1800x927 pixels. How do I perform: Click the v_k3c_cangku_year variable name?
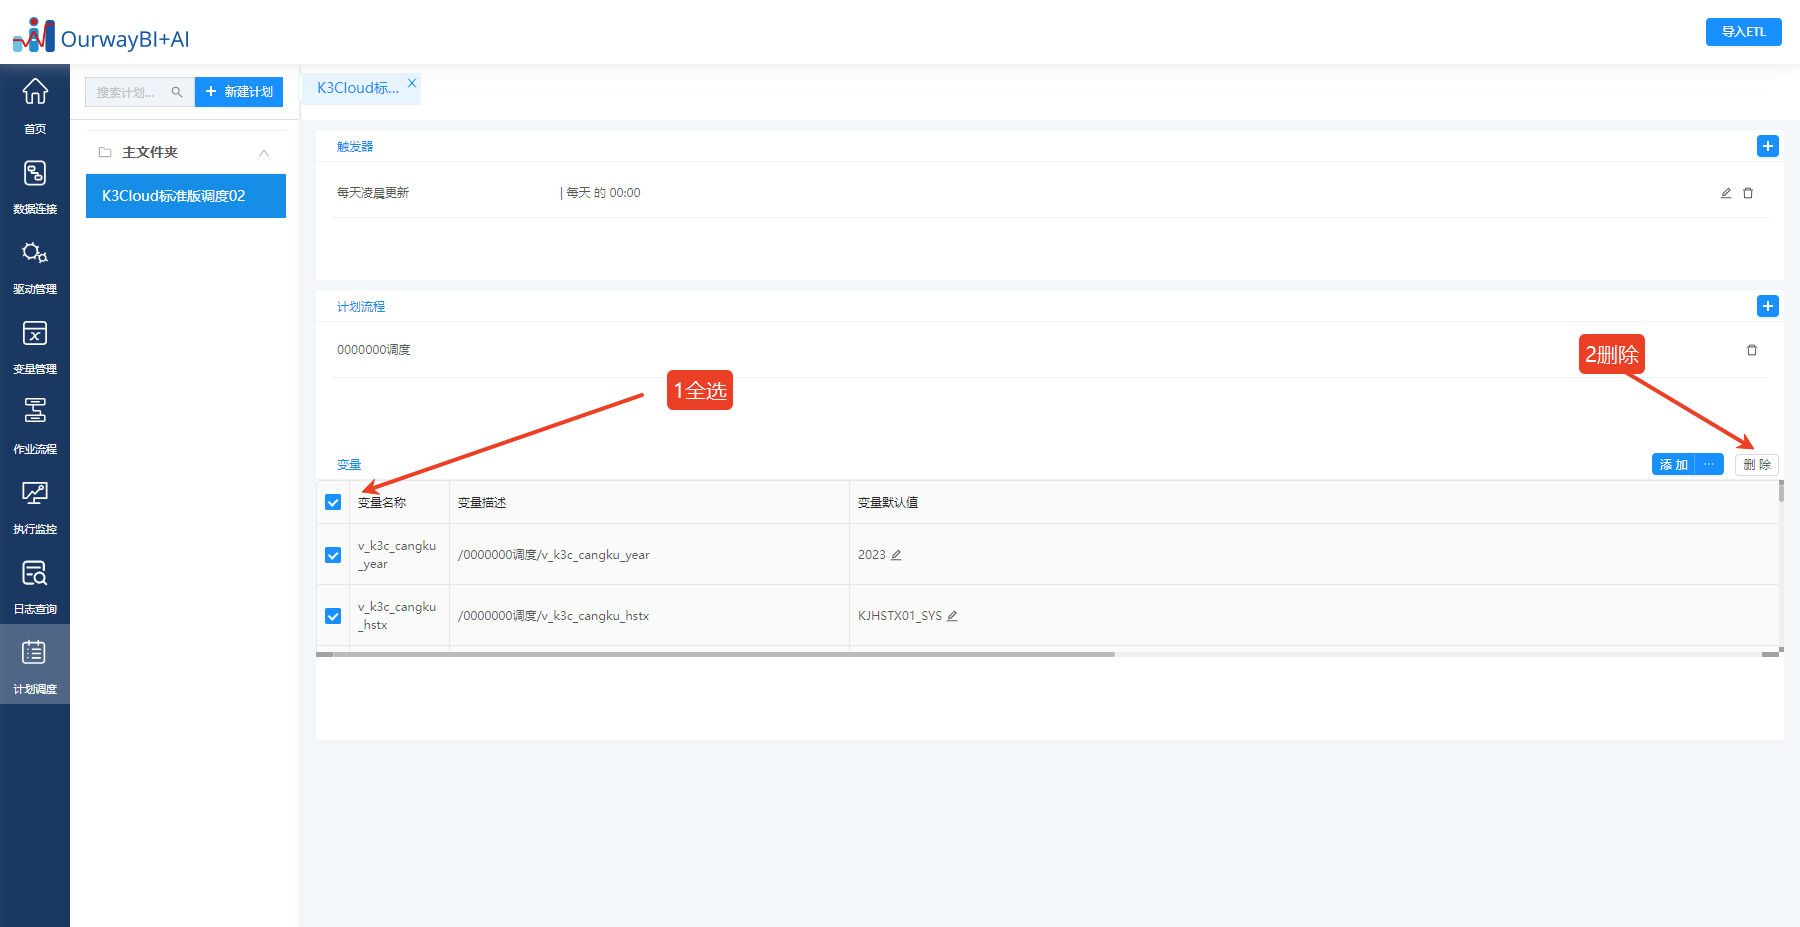click(397, 555)
